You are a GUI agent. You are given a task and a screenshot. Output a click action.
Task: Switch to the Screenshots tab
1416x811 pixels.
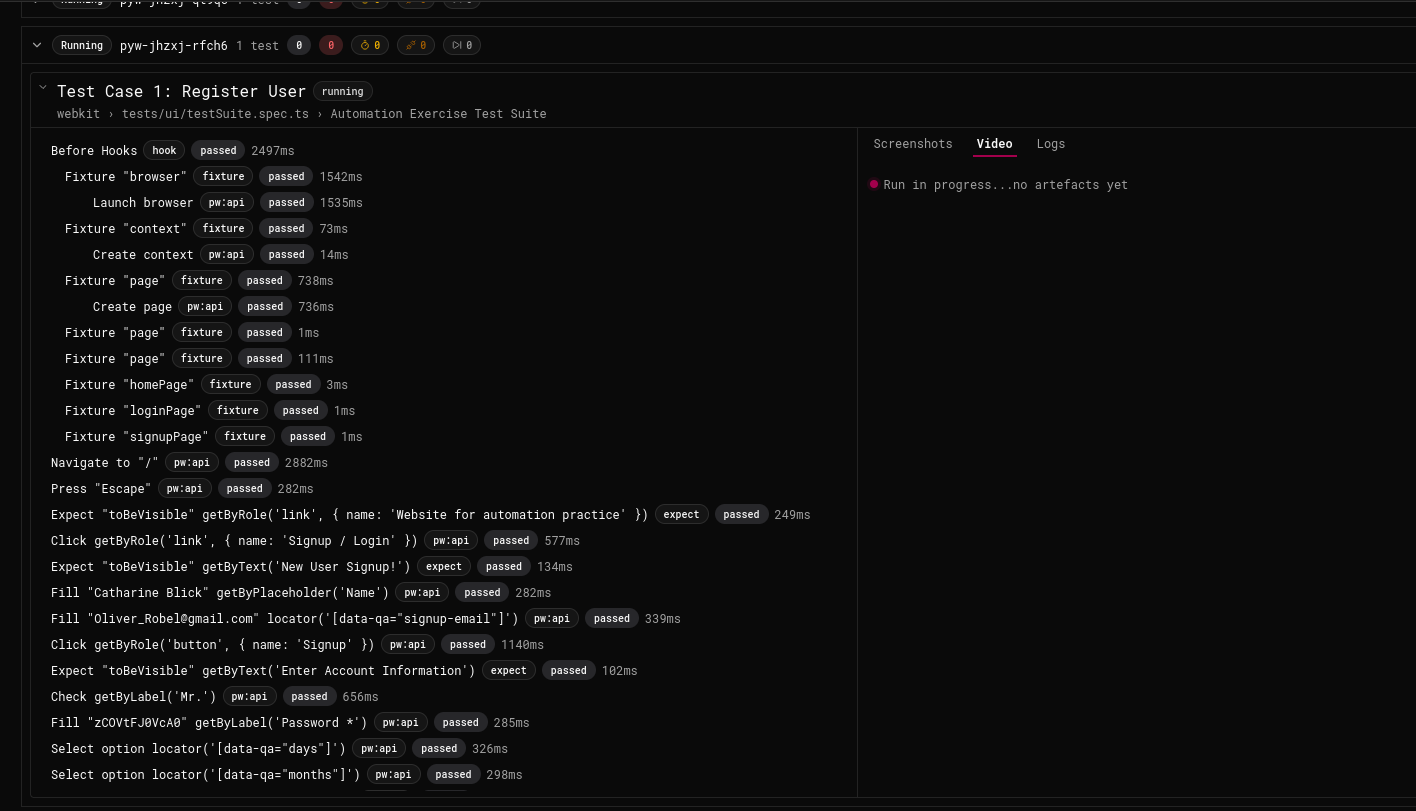pyautogui.click(x=913, y=144)
